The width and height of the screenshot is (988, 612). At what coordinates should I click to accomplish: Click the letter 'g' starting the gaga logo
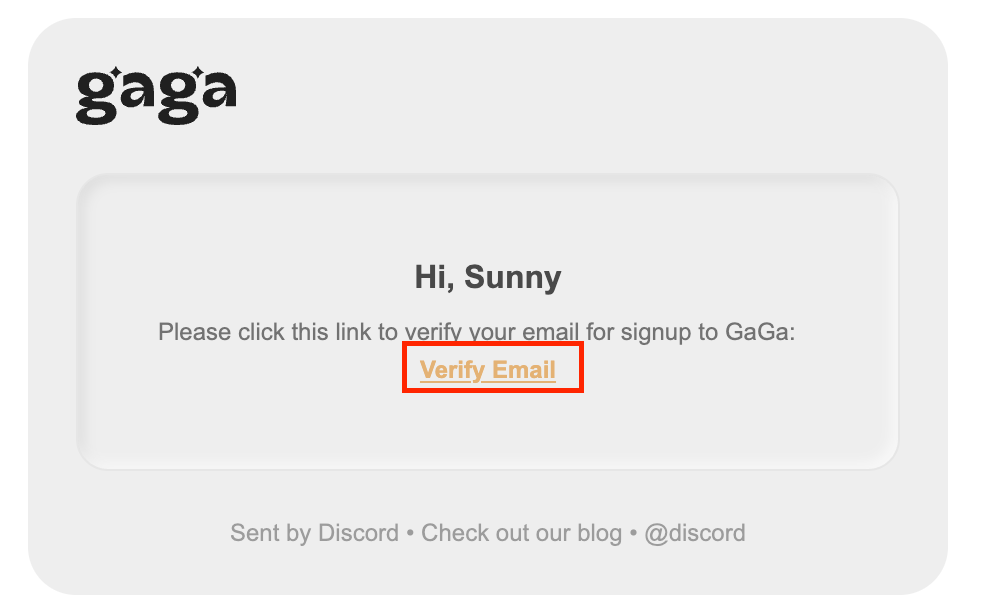pos(95,99)
